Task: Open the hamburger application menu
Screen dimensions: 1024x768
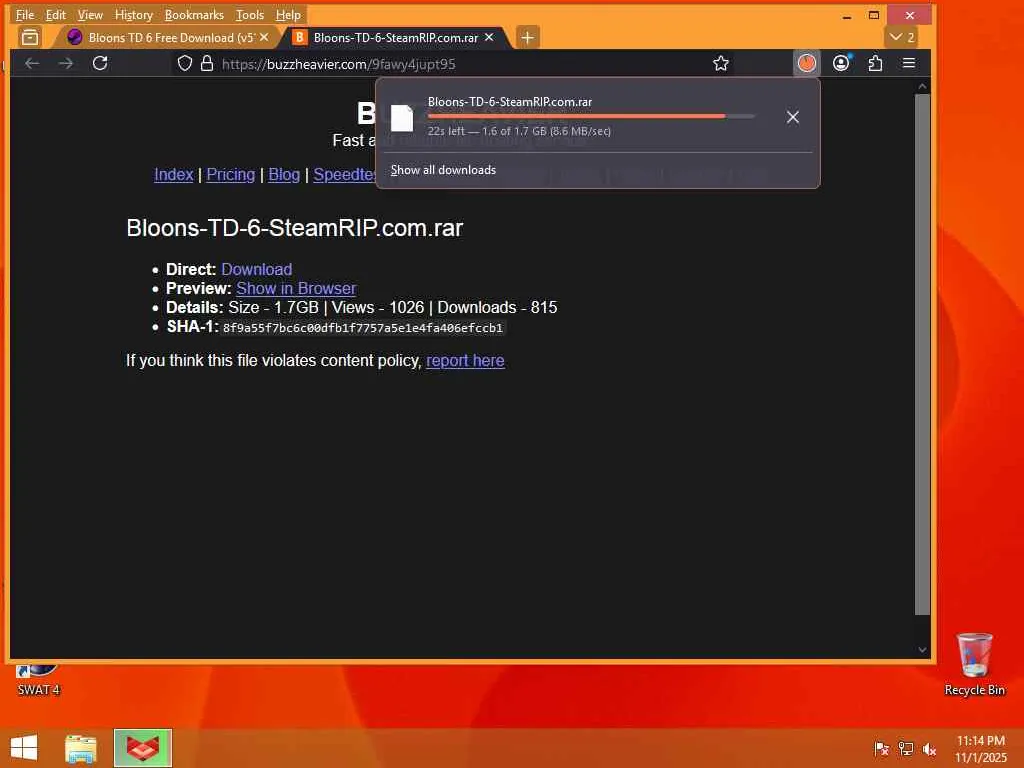Action: pos(908,63)
